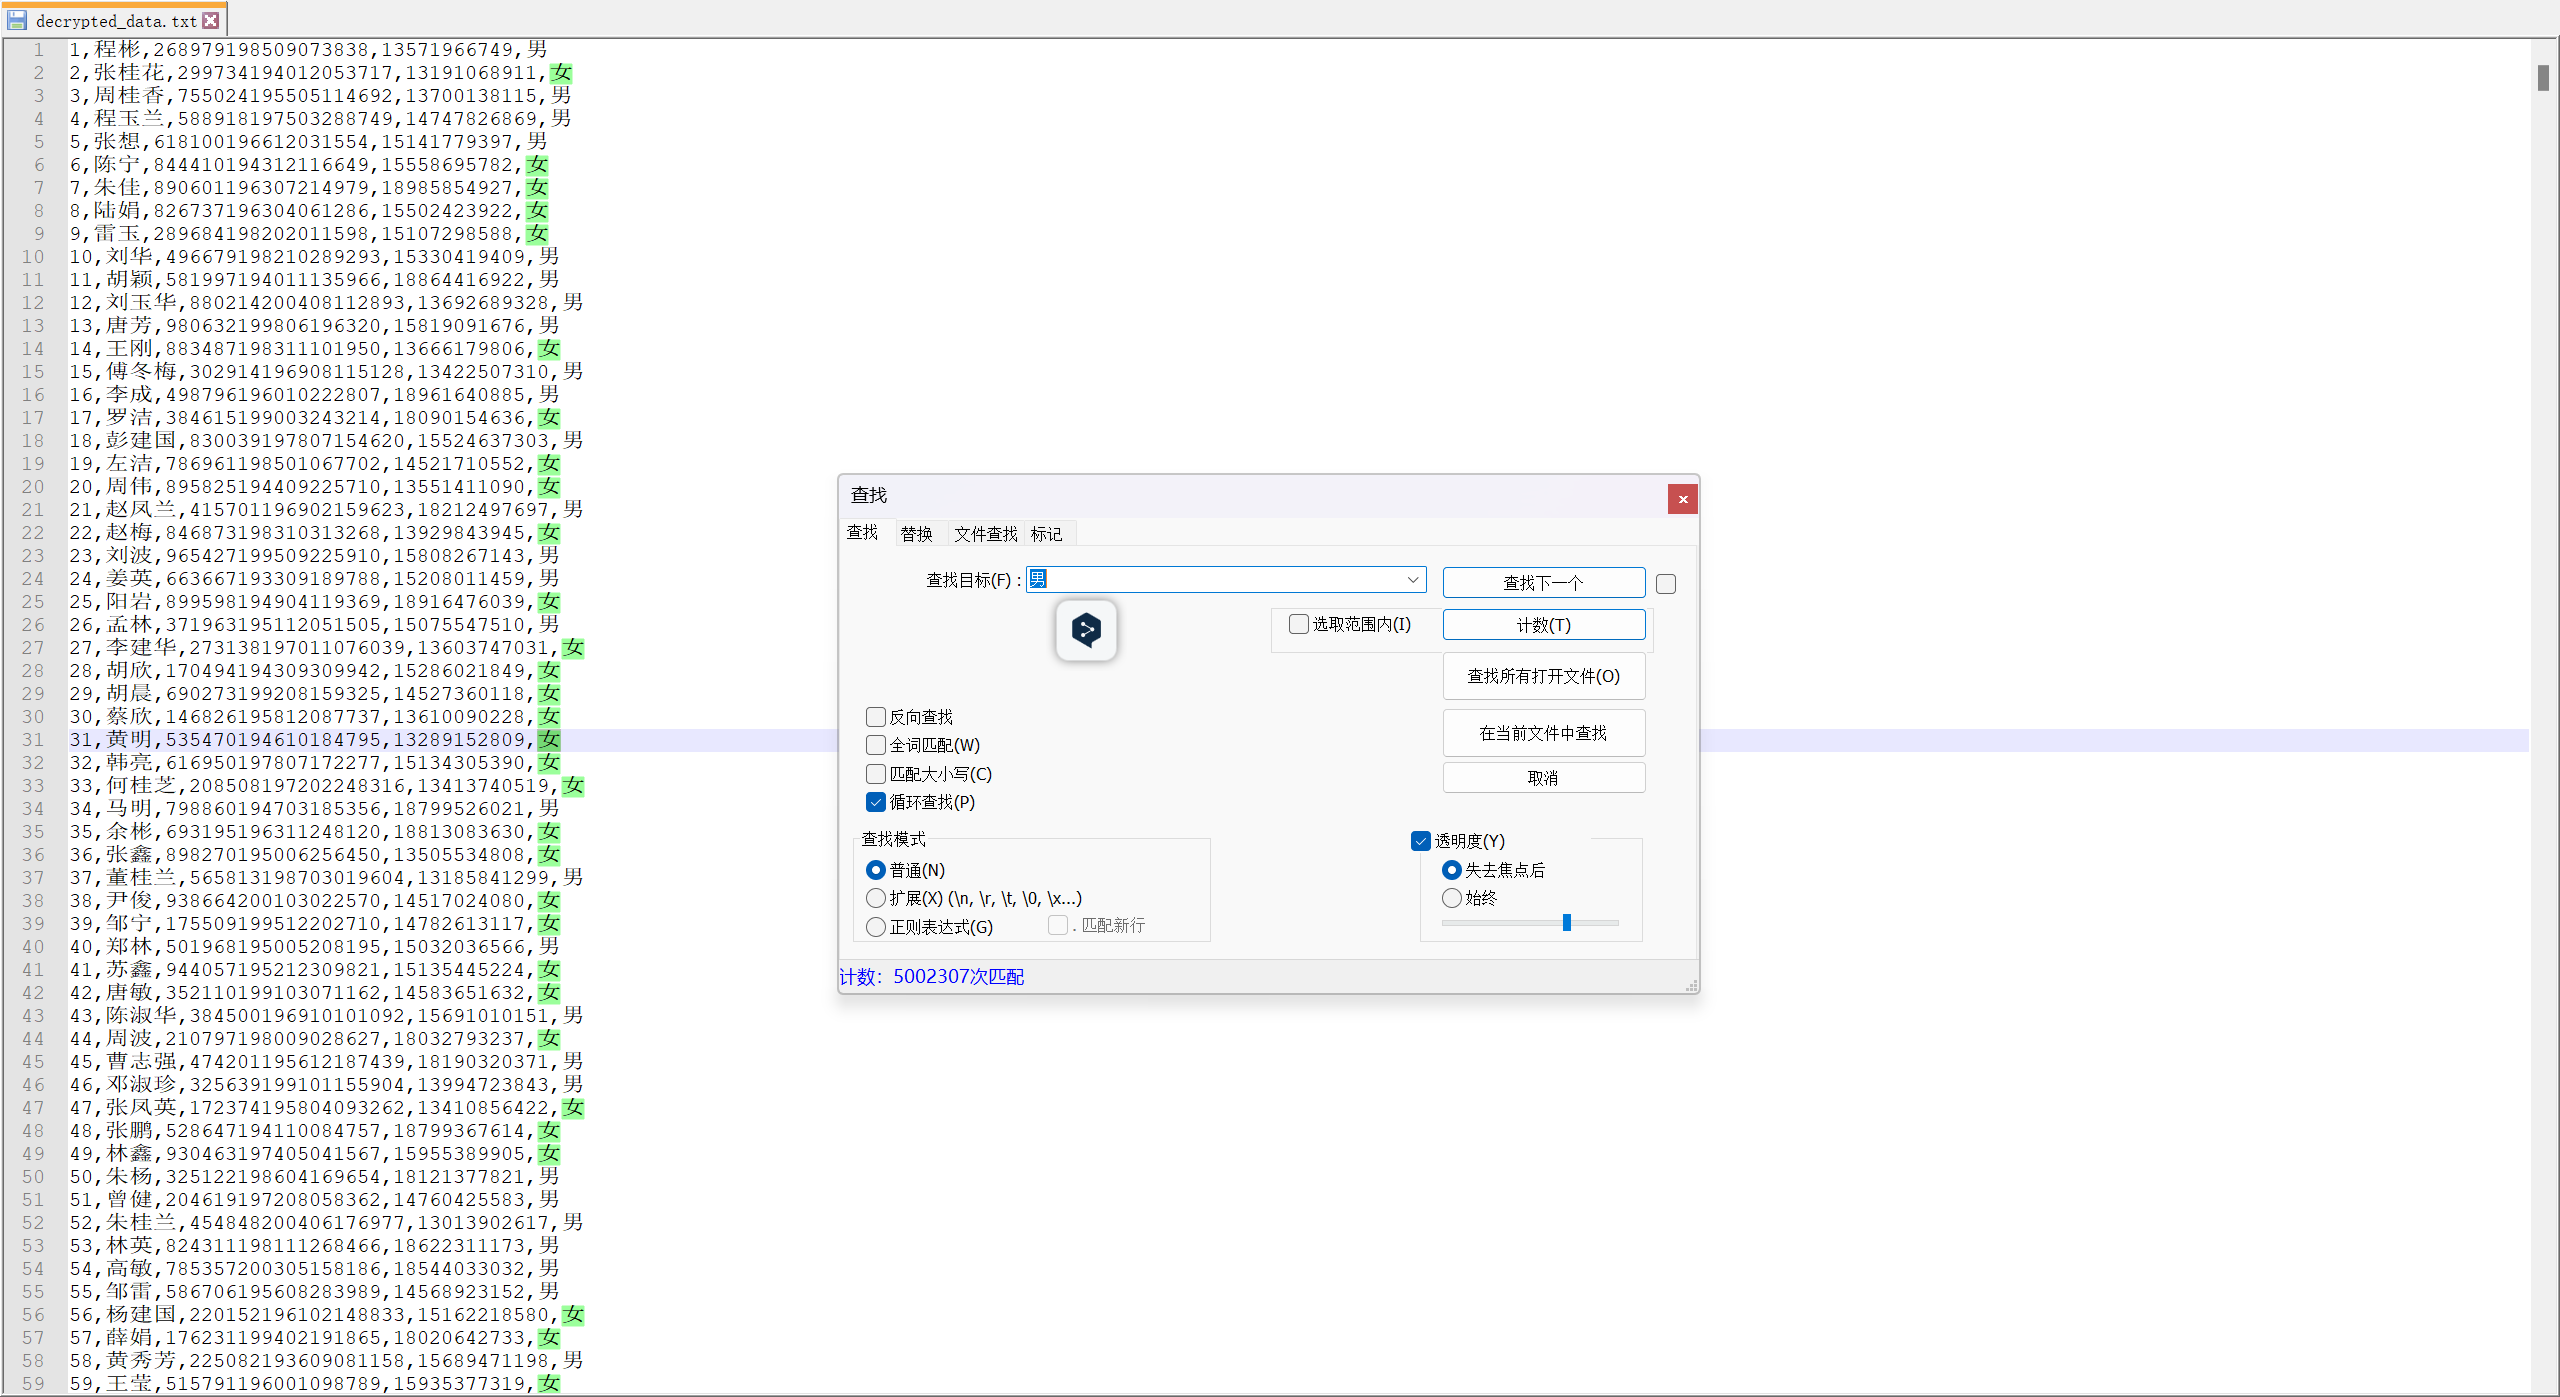The width and height of the screenshot is (2560, 1397).
Task: Click line 31 text 黄明
Action: (130, 740)
